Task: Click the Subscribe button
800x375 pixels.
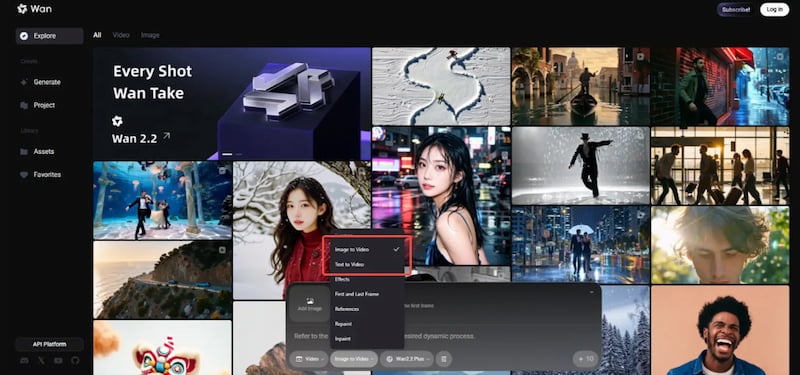Action: tap(736, 10)
